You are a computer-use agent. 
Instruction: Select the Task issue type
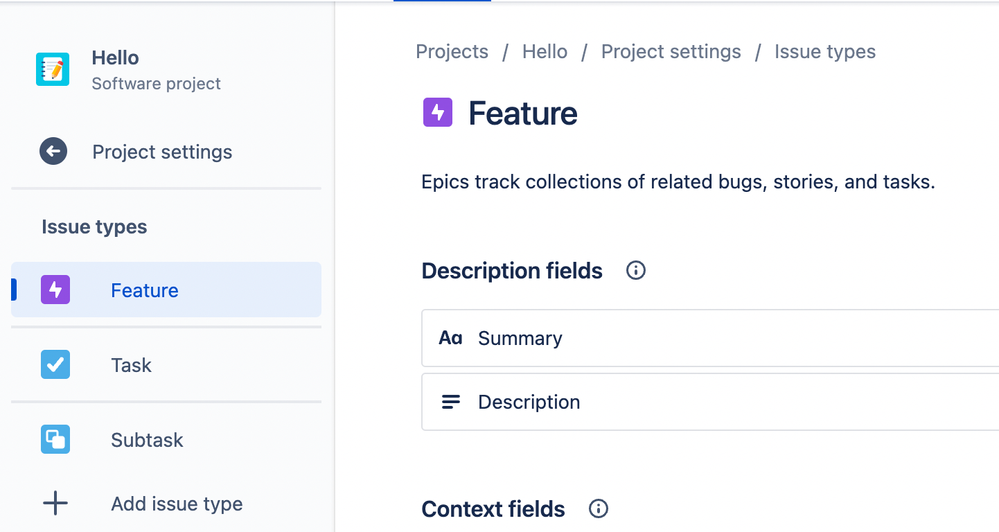point(131,366)
